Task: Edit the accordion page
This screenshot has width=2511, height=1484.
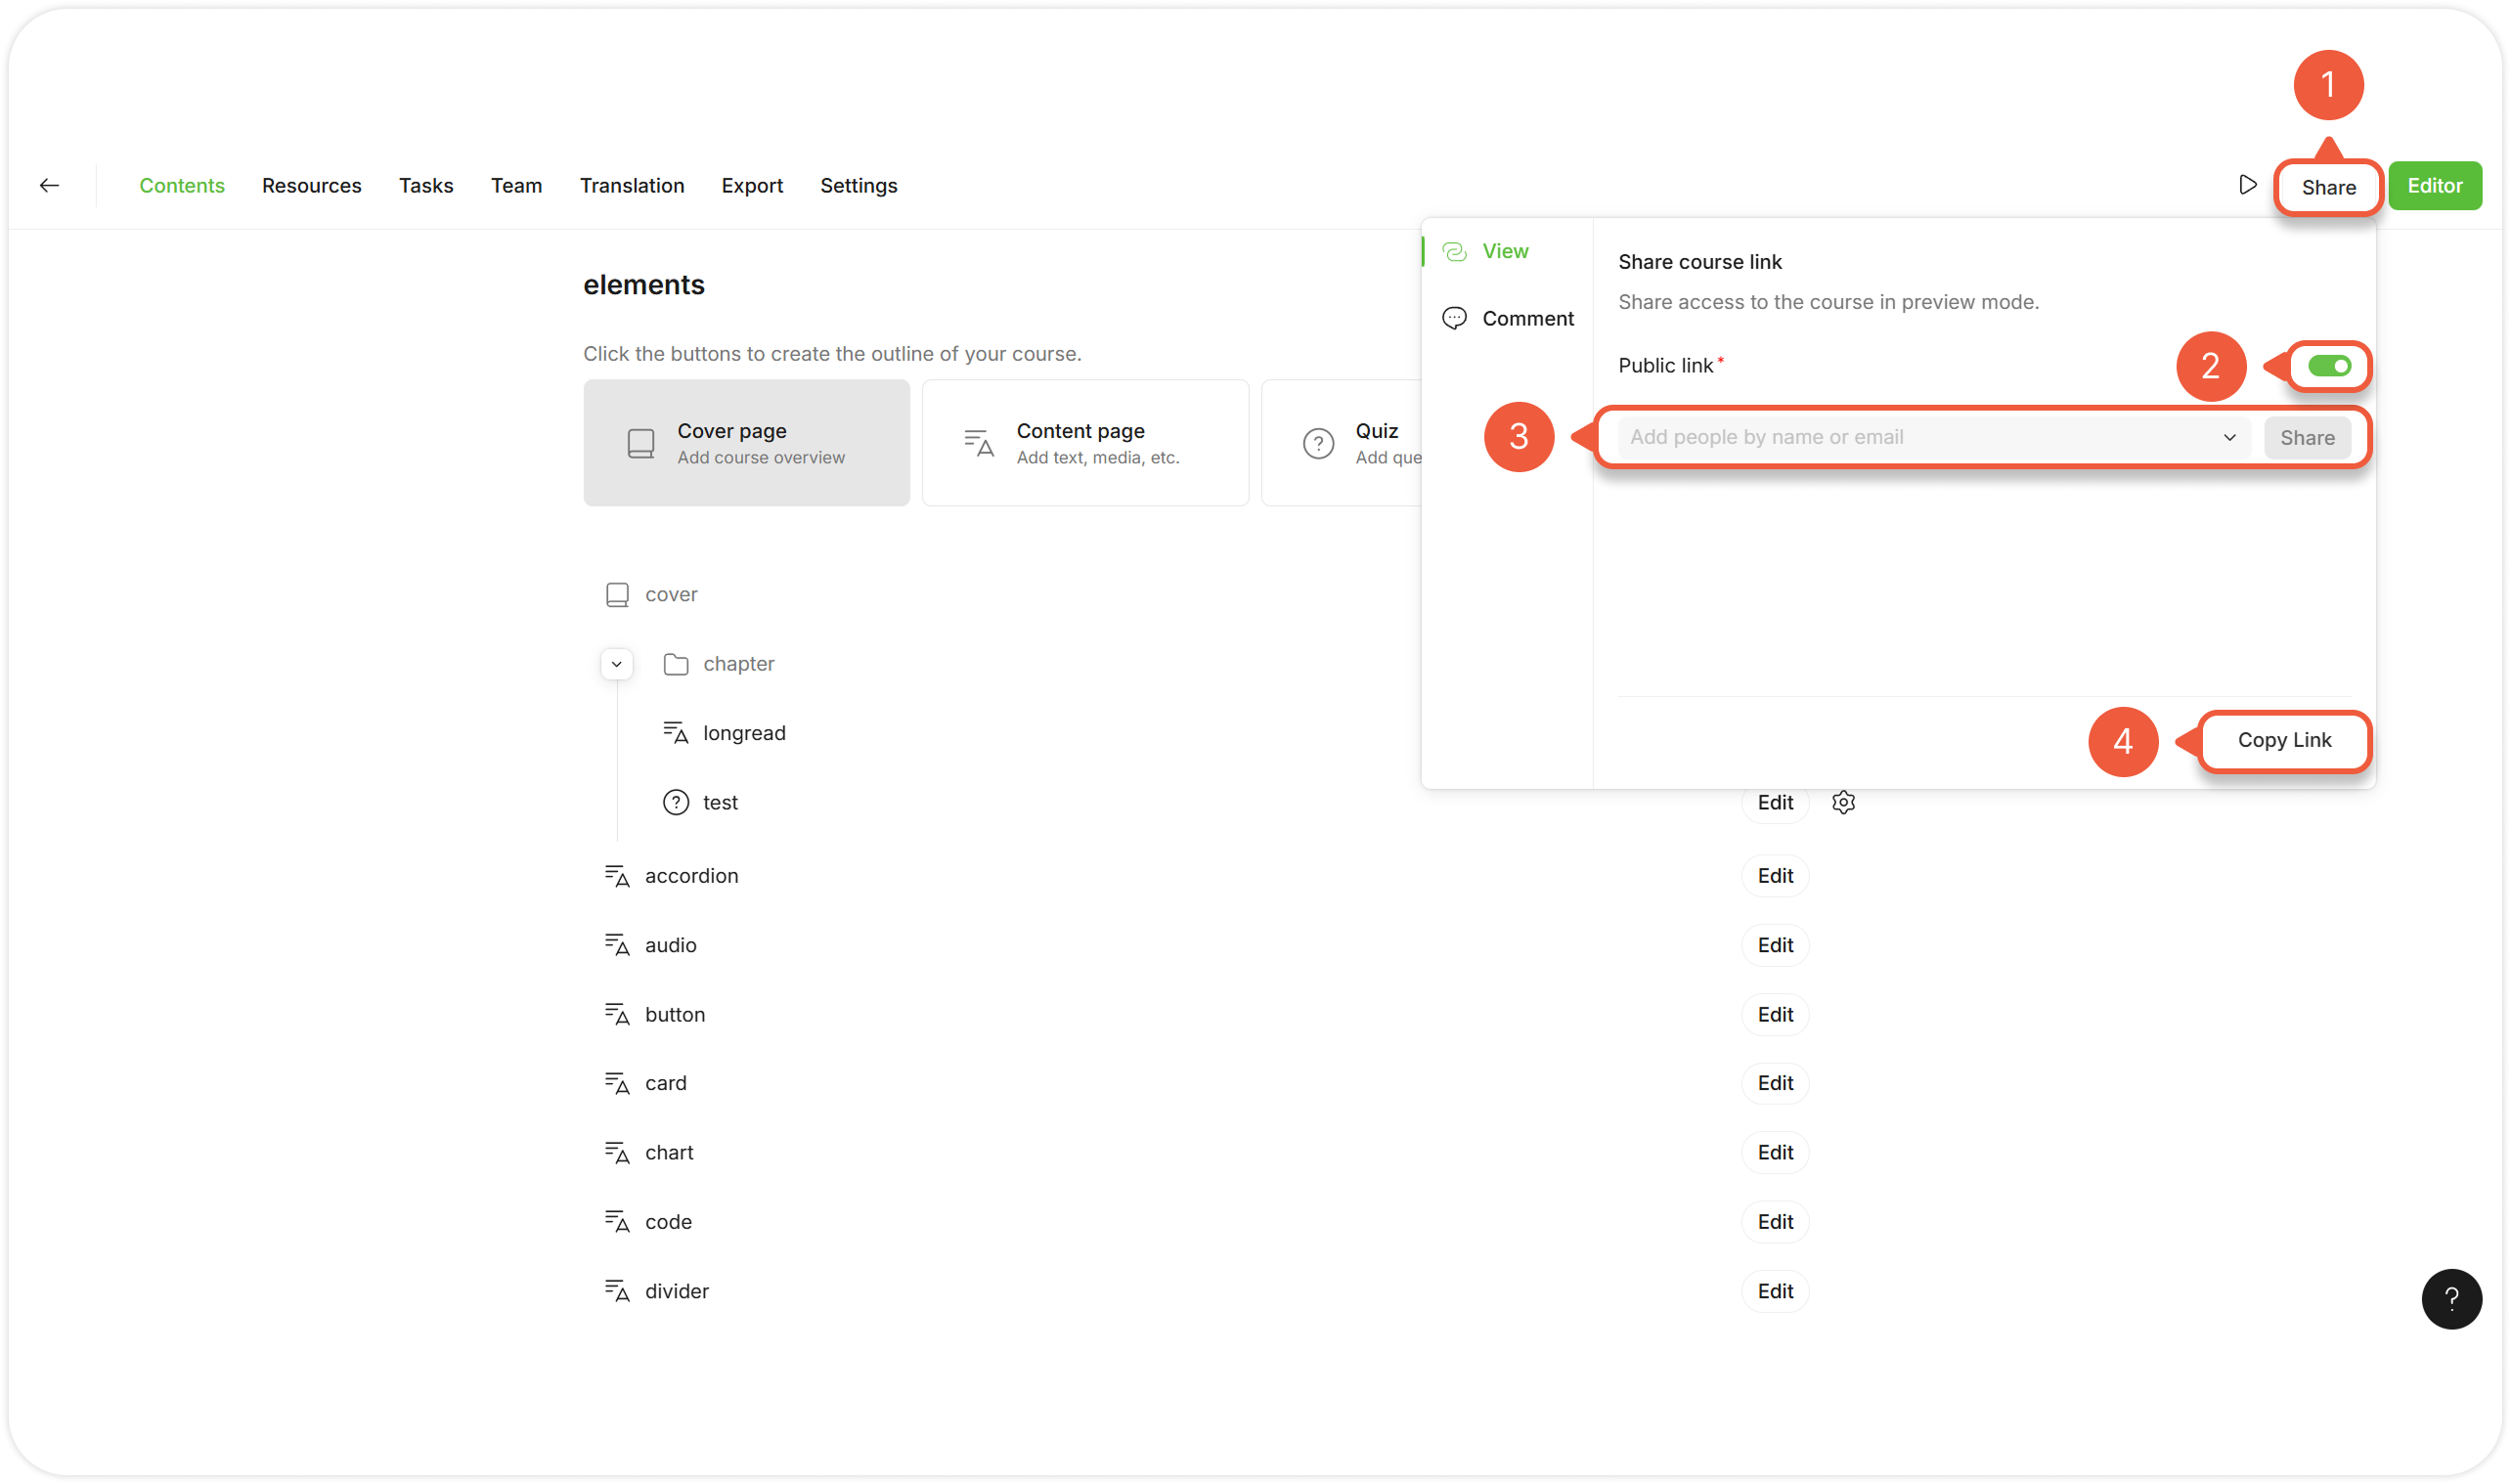Action: tap(1775, 876)
